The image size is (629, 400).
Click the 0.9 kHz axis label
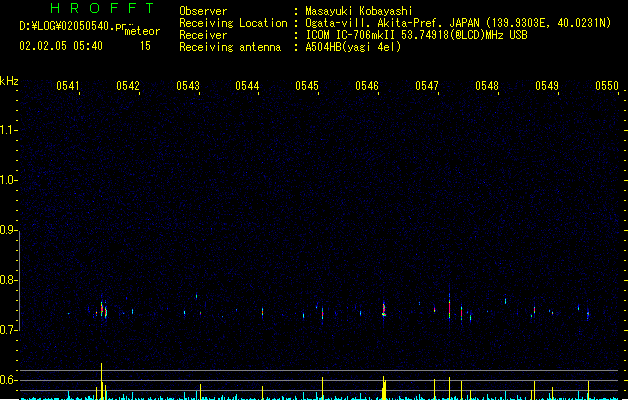[8, 230]
